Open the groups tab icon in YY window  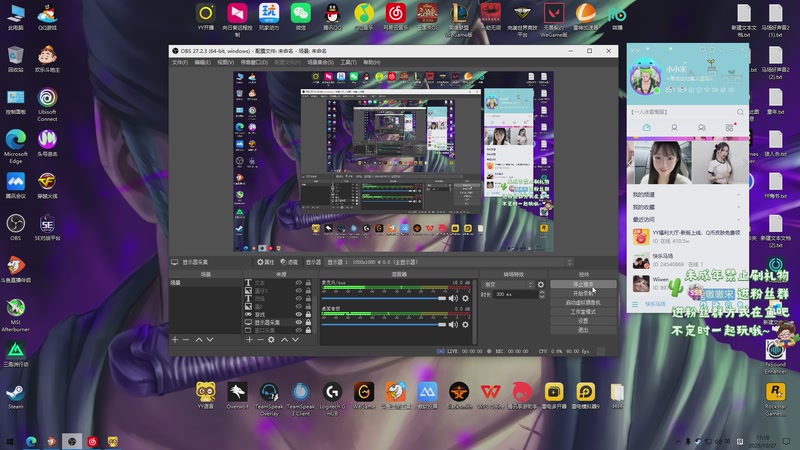[x=702, y=128]
